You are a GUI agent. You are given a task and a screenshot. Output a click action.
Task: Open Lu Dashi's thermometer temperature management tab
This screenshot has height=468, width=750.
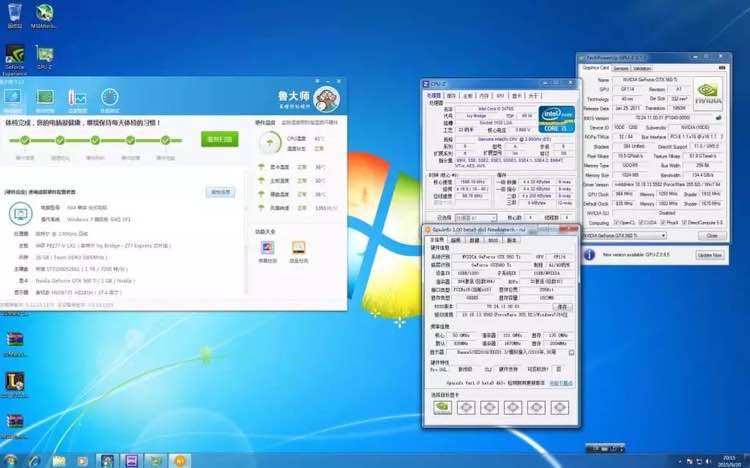77,100
